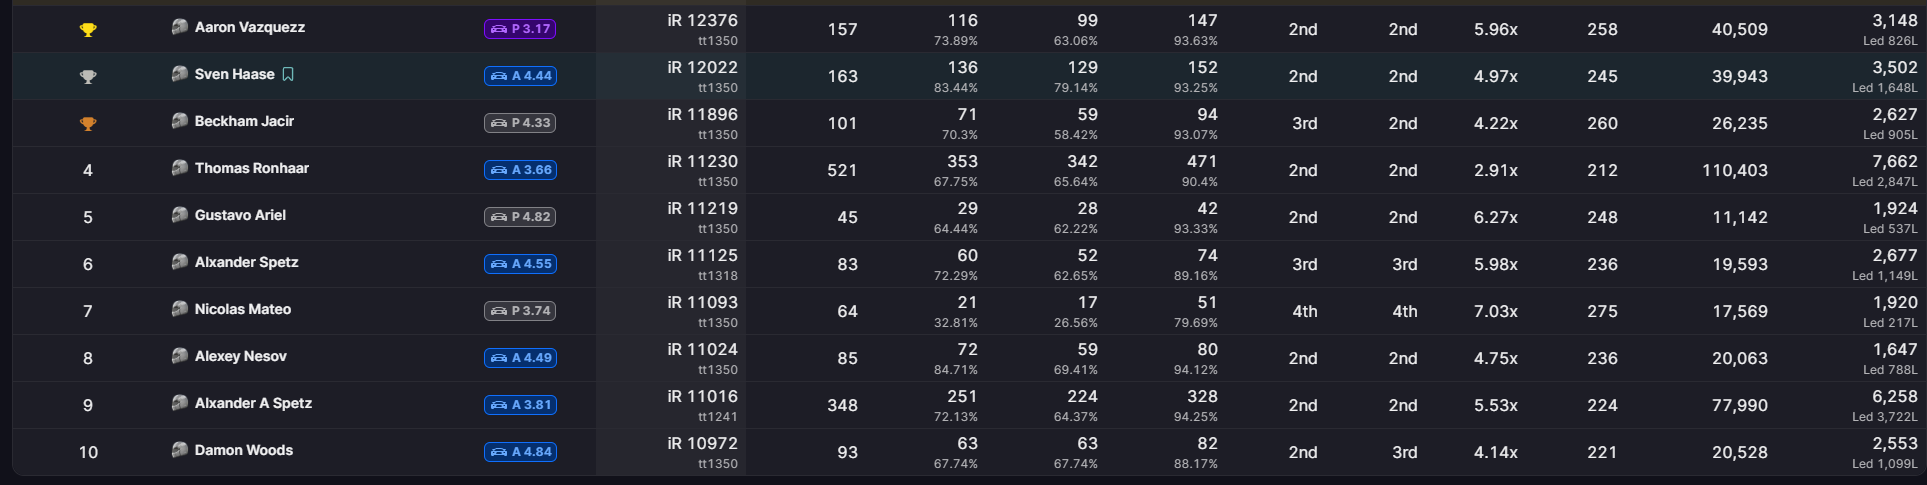This screenshot has width=1927, height=485.
Task: Open Alexey Nesov's driver profile
Action: pos(241,356)
